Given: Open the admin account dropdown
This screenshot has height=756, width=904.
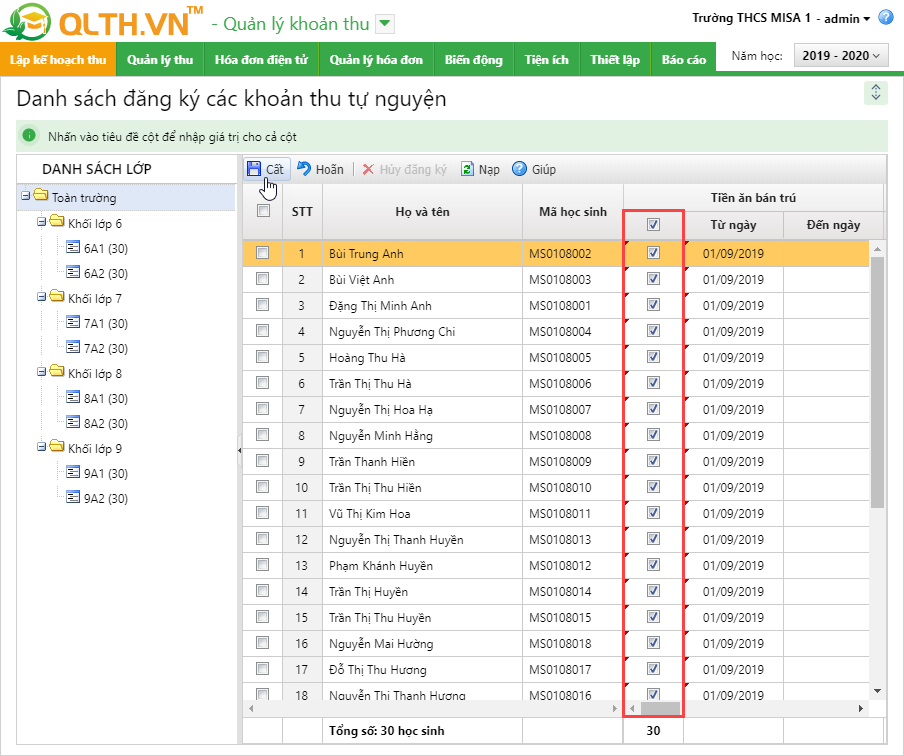Looking at the screenshot, I should coord(847,18).
